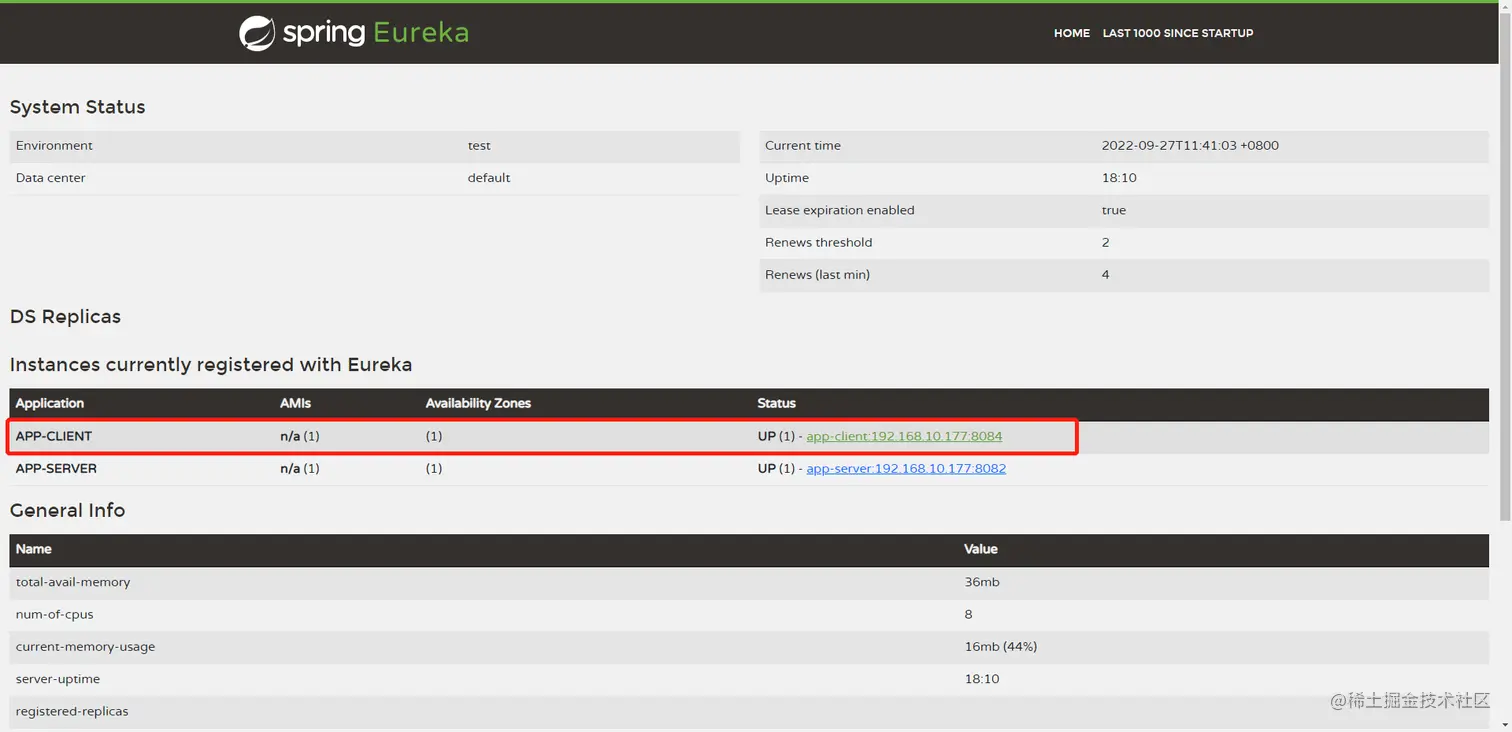This screenshot has width=1512, height=732.
Task: Select the APP-SERVER application name
Action: click(56, 468)
